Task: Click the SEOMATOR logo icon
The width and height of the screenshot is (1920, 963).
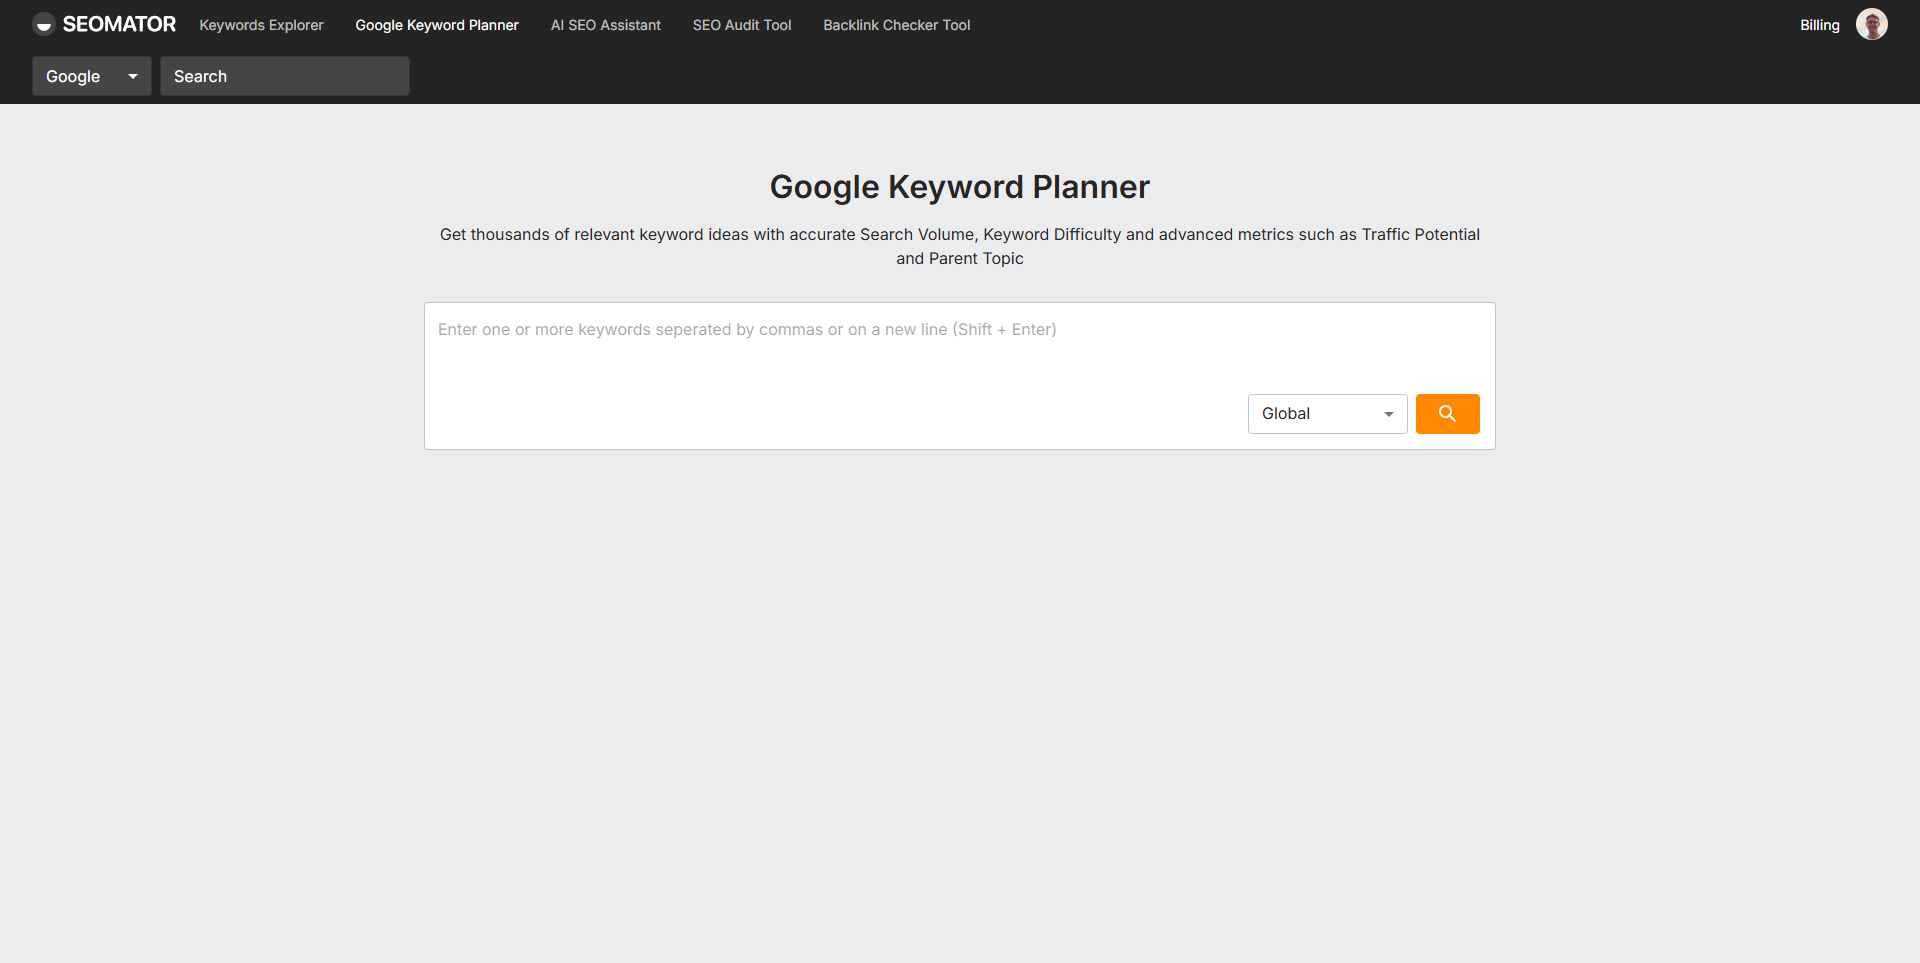Action: 43,25
